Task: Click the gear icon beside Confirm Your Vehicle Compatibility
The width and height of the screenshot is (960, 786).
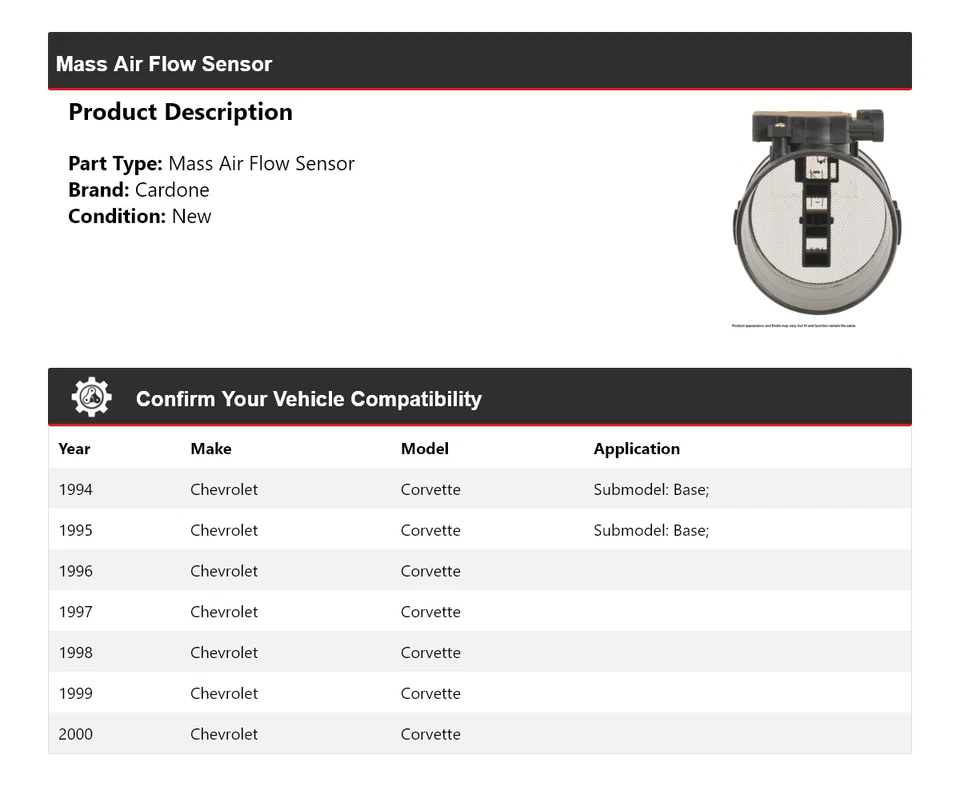Action: [x=91, y=397]
